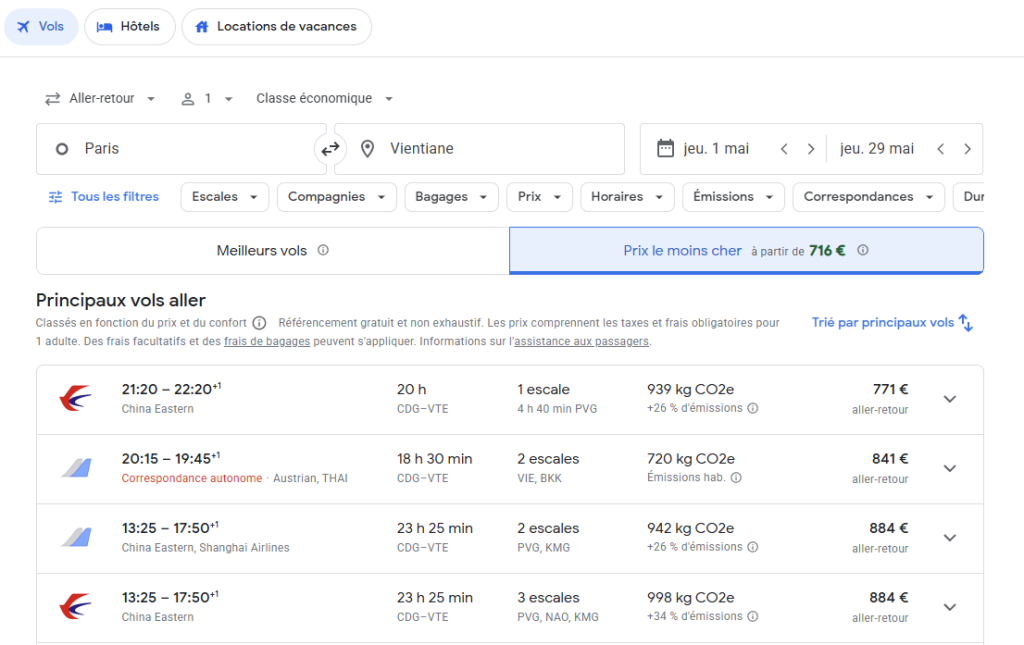Click the passenger person icon
This screenshot has width=1024, height=645.
188,98
